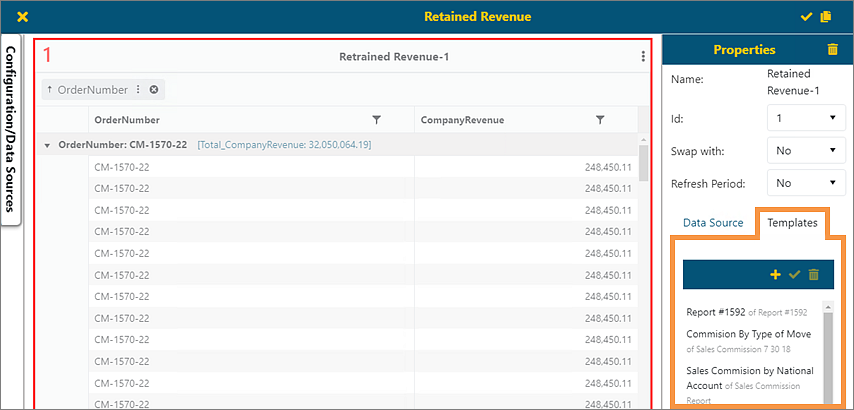Add a new template with plus icon
The height and width of the screenshot is (410, 854).
coord(775,275)
